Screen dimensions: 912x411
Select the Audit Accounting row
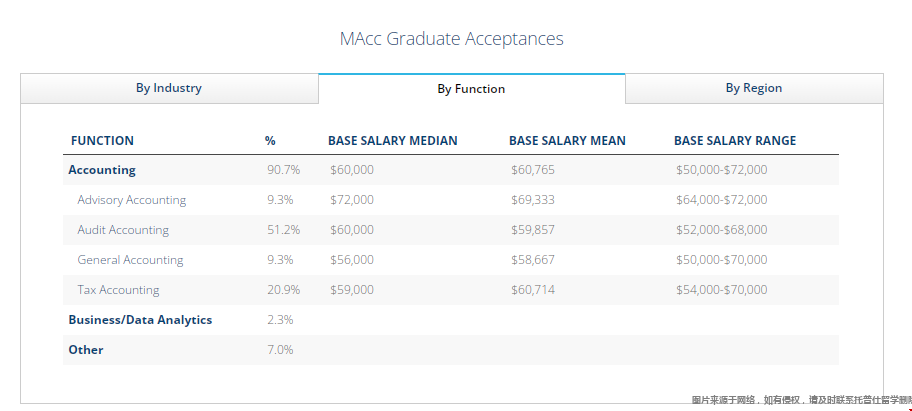tap(123, 230)
